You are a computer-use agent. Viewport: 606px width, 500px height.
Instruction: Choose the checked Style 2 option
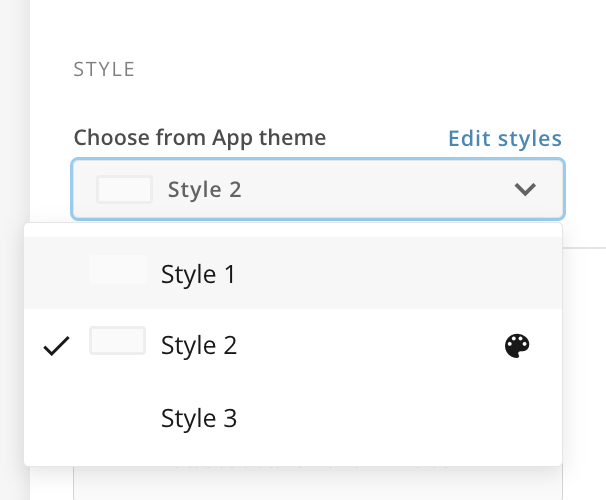pos(198,346)
